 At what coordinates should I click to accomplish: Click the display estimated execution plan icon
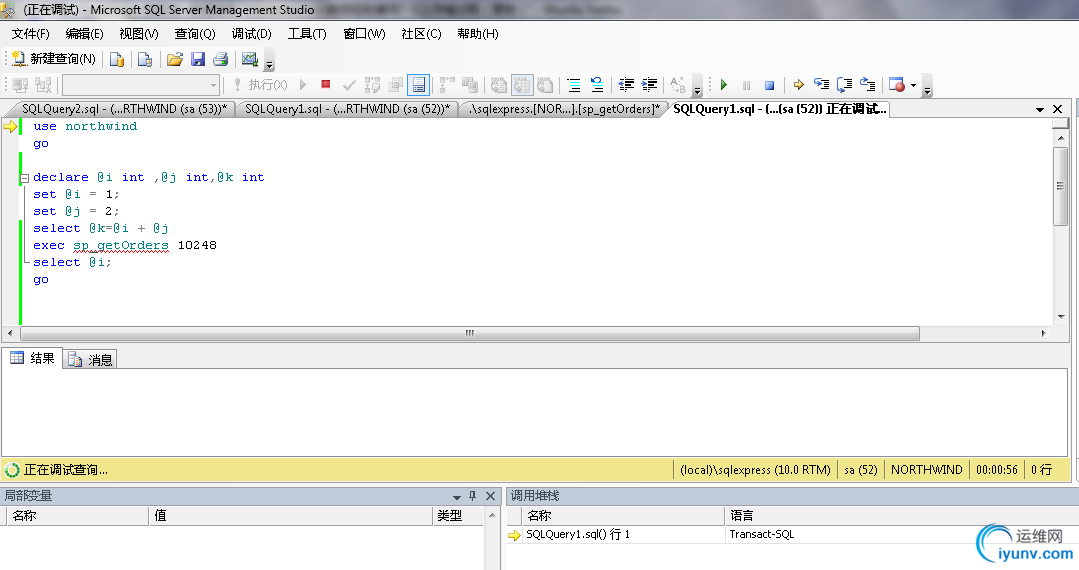(372, 85)
